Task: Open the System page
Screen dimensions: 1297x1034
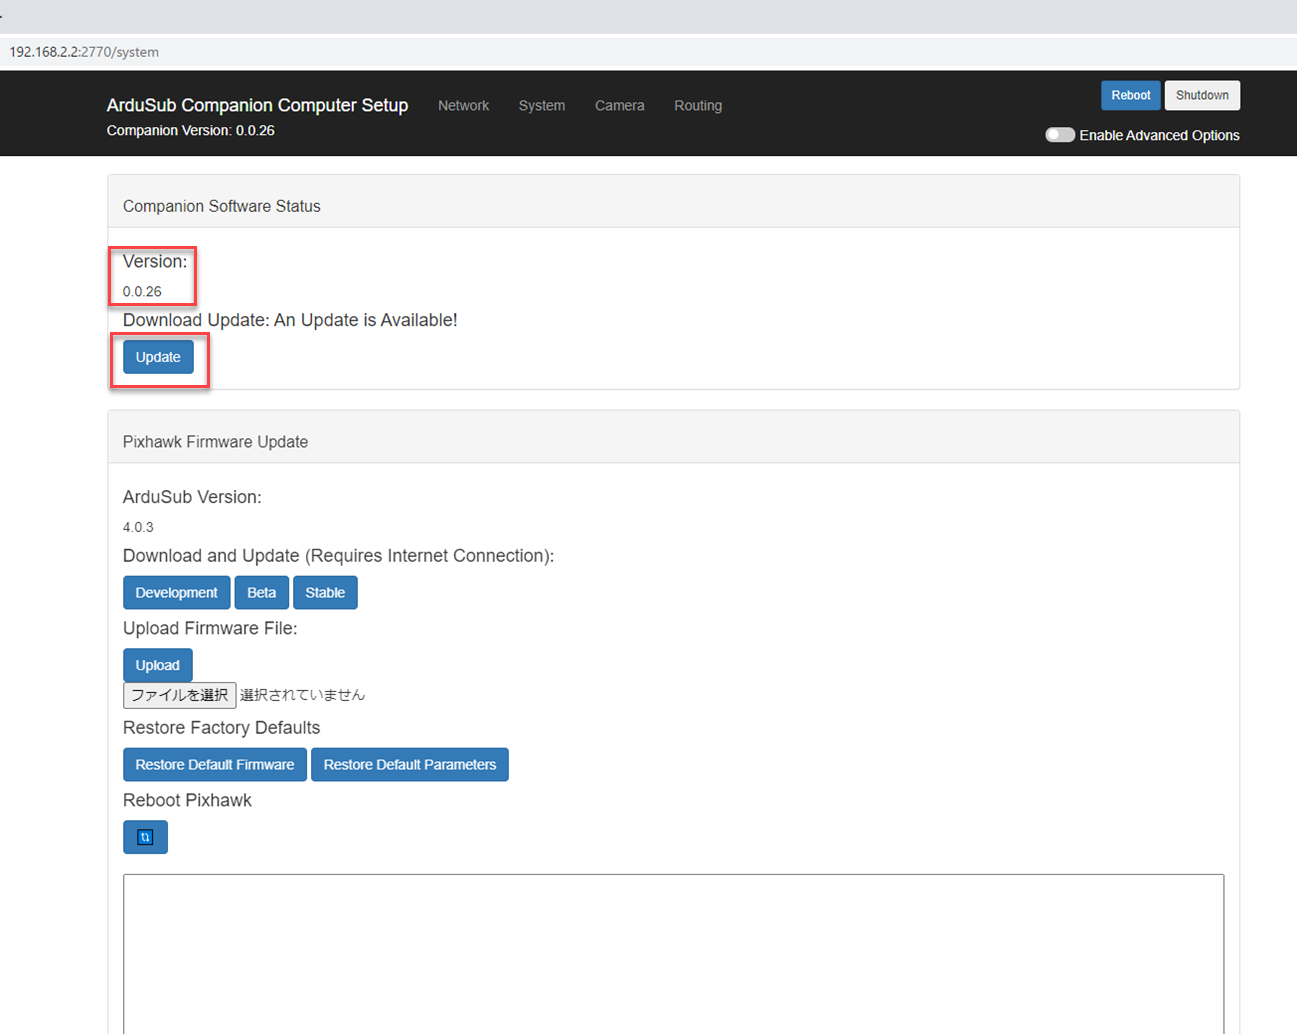Action: click(541, 105)
